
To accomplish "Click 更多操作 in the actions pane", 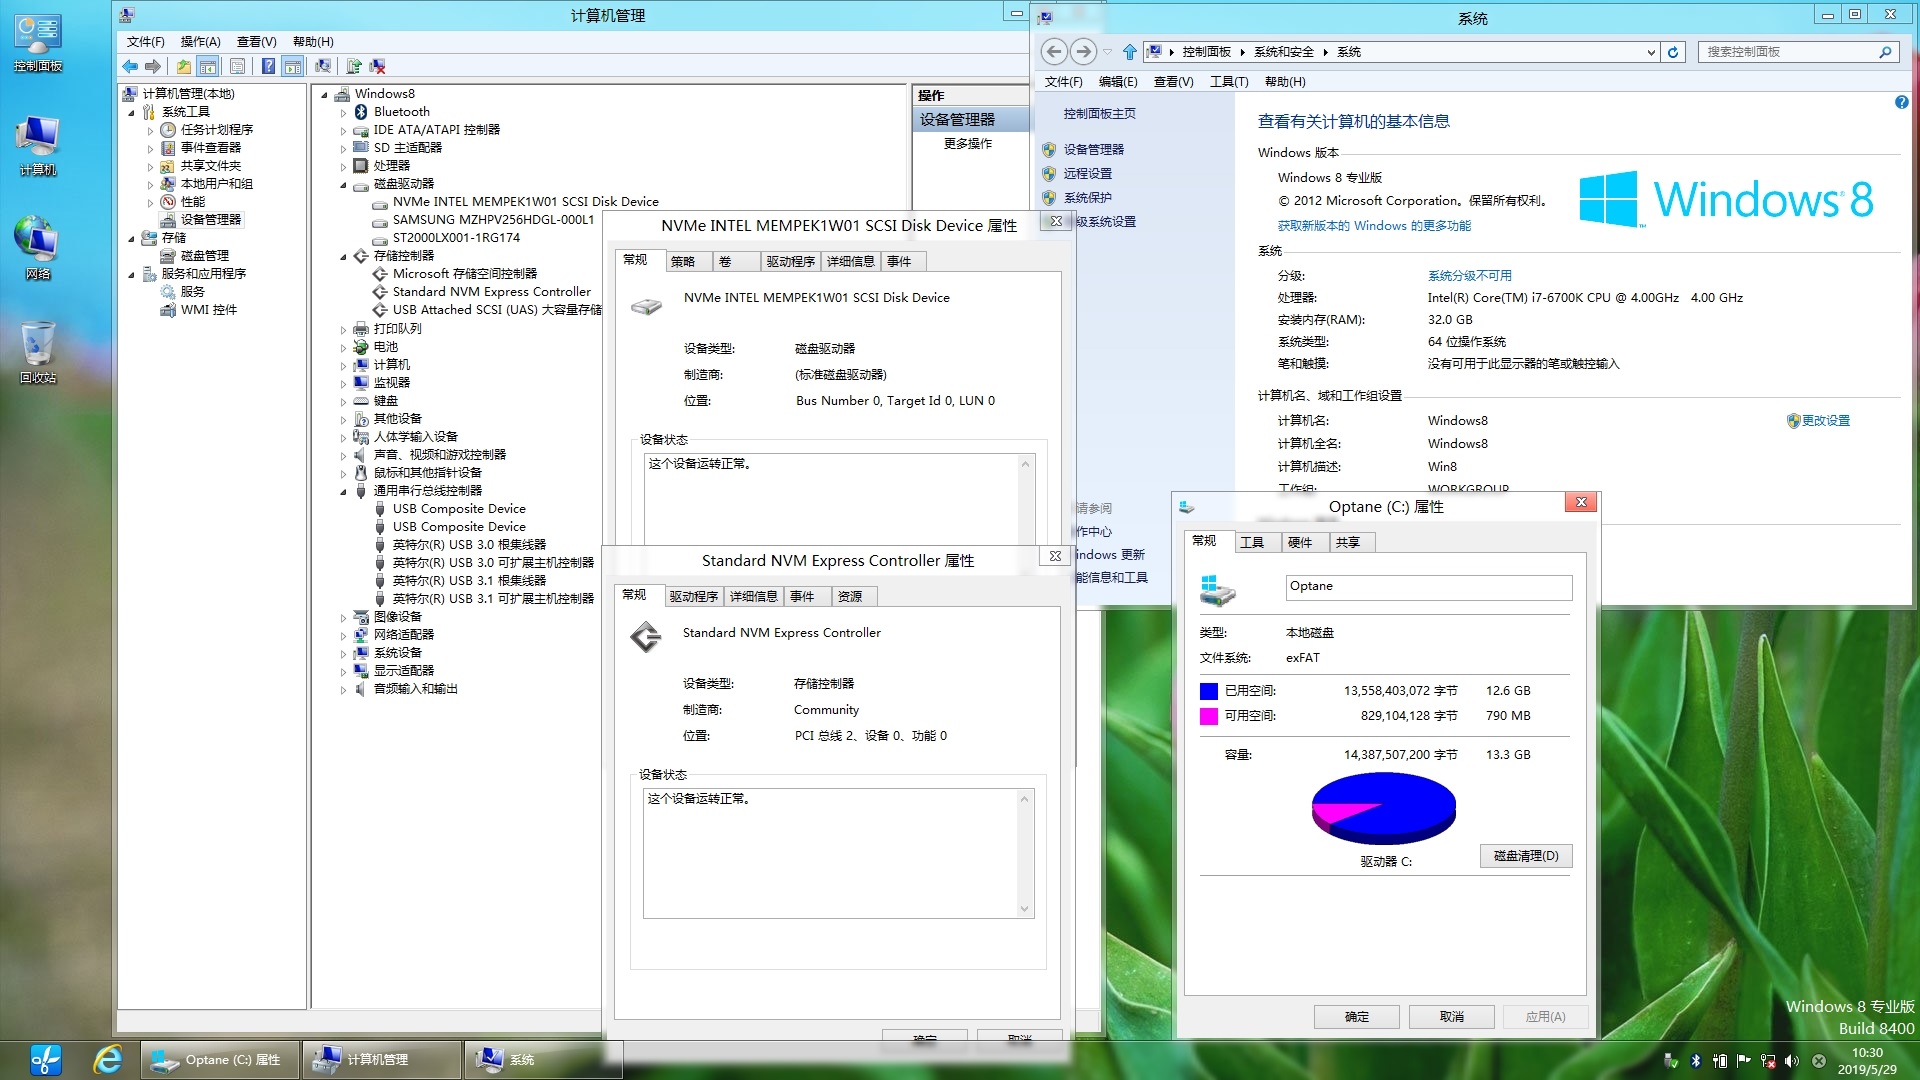I will pos(968,144).
